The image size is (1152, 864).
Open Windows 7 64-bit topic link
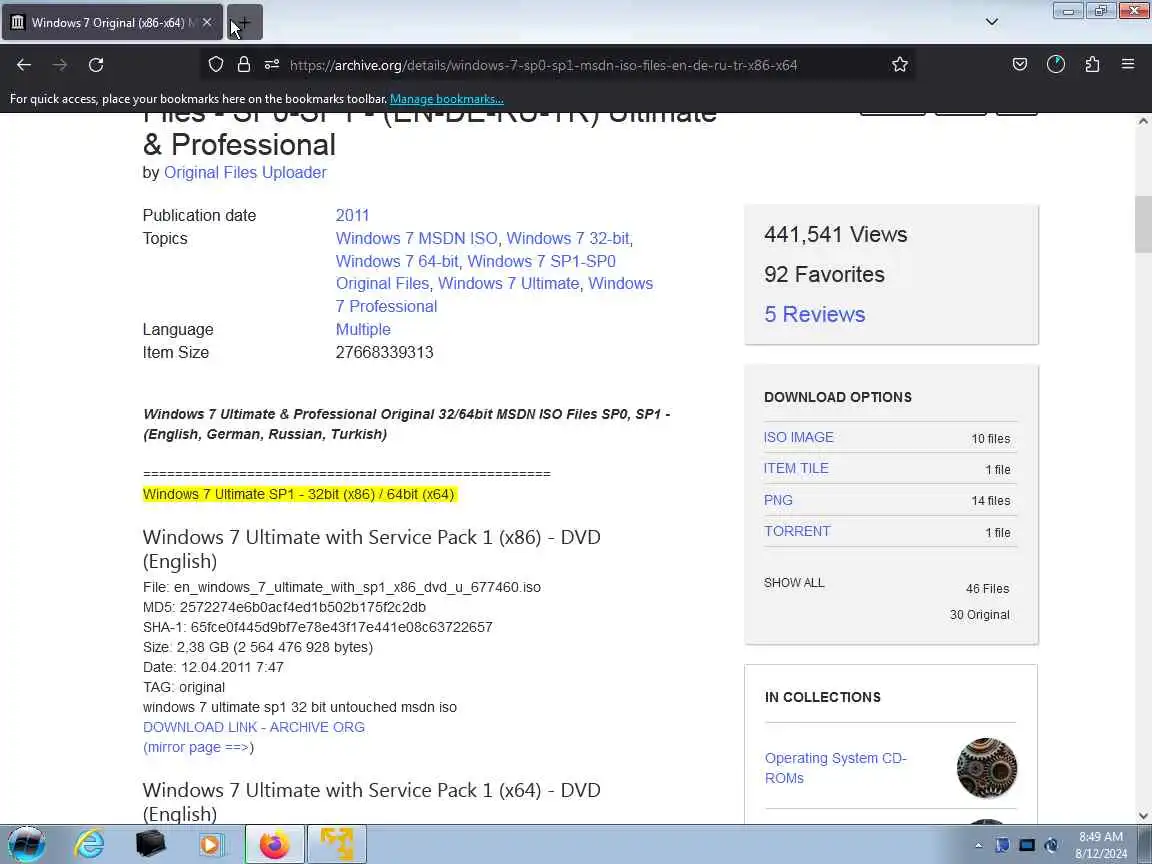tap(397, 261)
